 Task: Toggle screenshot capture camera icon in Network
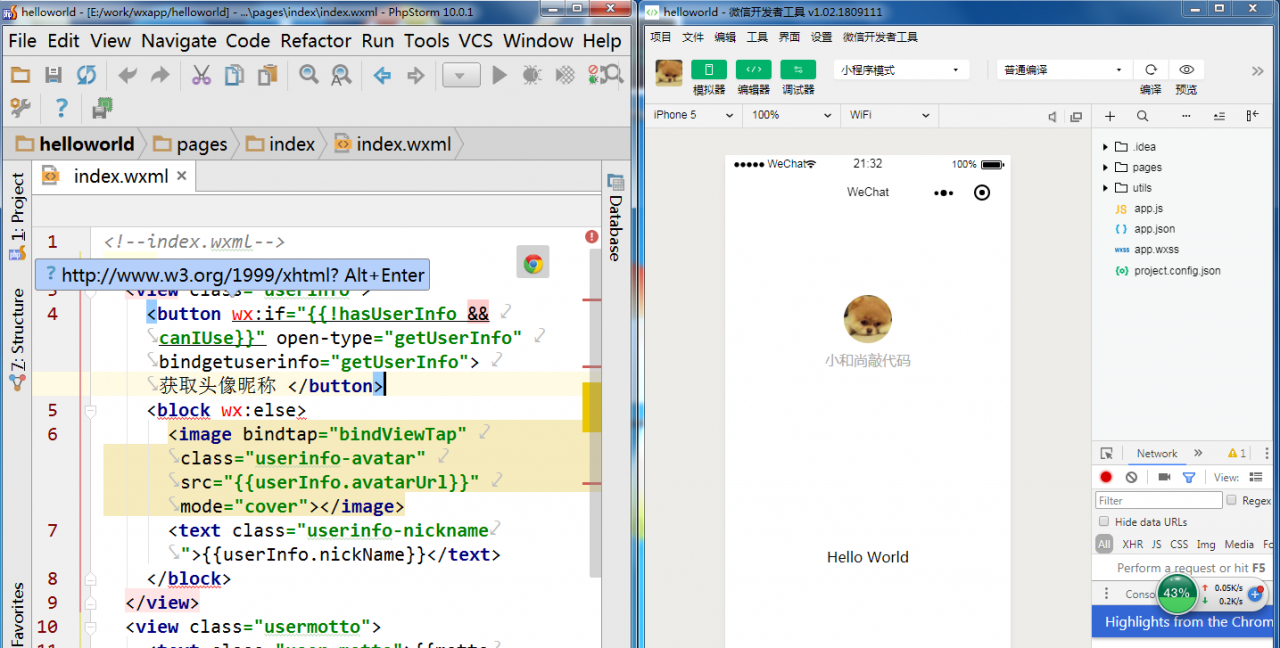pos(1164,478)
